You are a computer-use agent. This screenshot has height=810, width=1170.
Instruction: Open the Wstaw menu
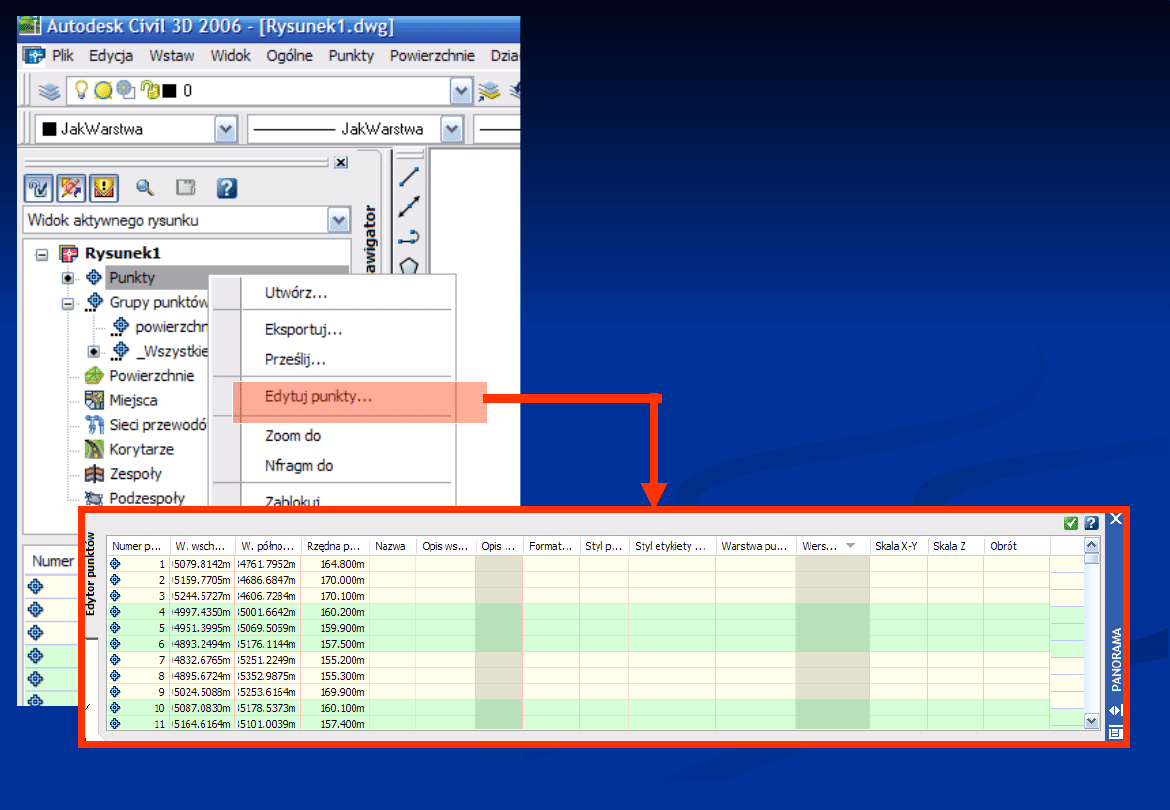point(172,56)
